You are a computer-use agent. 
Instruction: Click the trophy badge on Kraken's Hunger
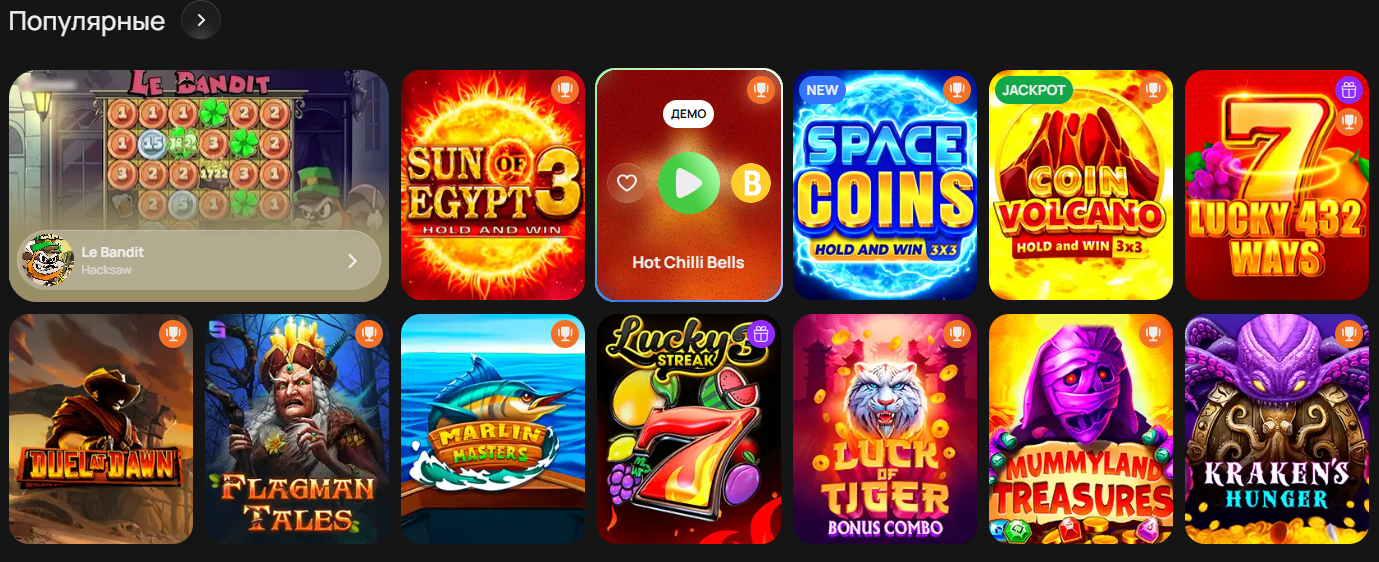pyautogui.click(x=1349, y=334)
